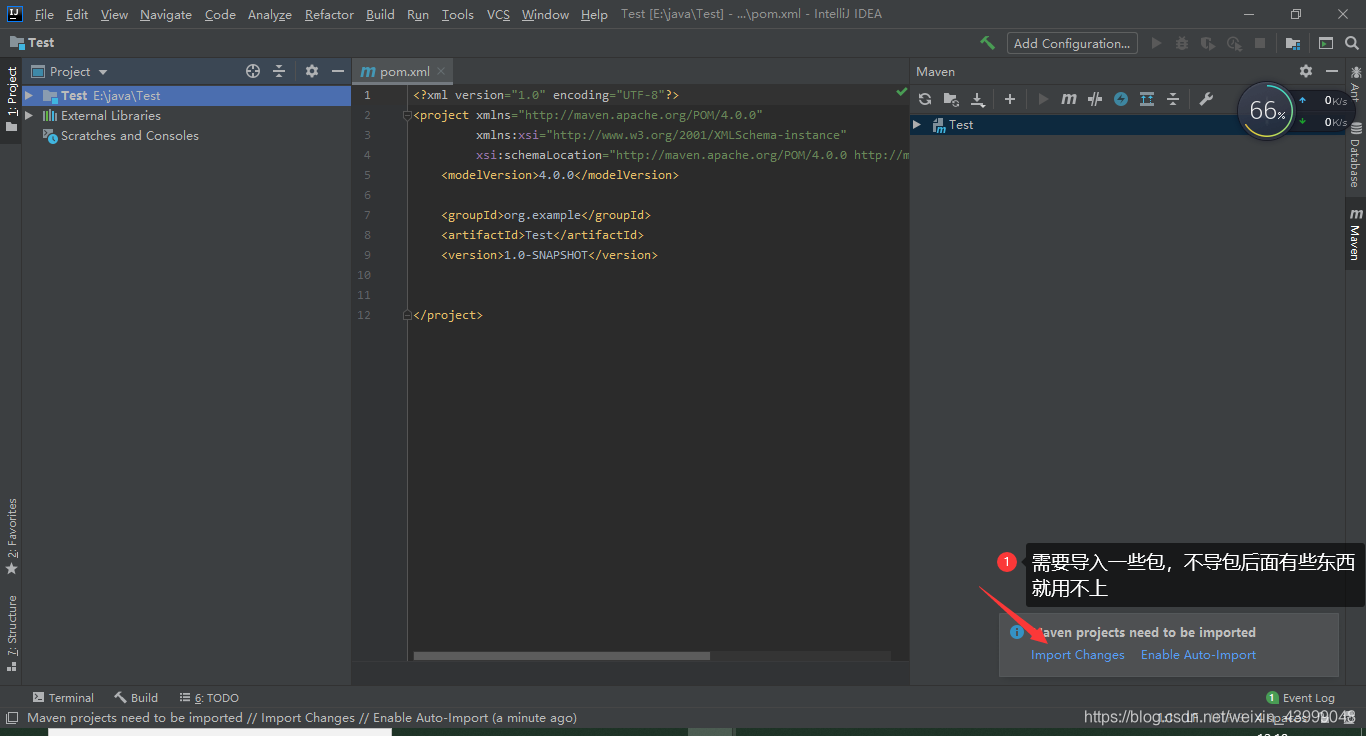
Task: Add Maven project with plus icon
Action: tap(1010, 99)
